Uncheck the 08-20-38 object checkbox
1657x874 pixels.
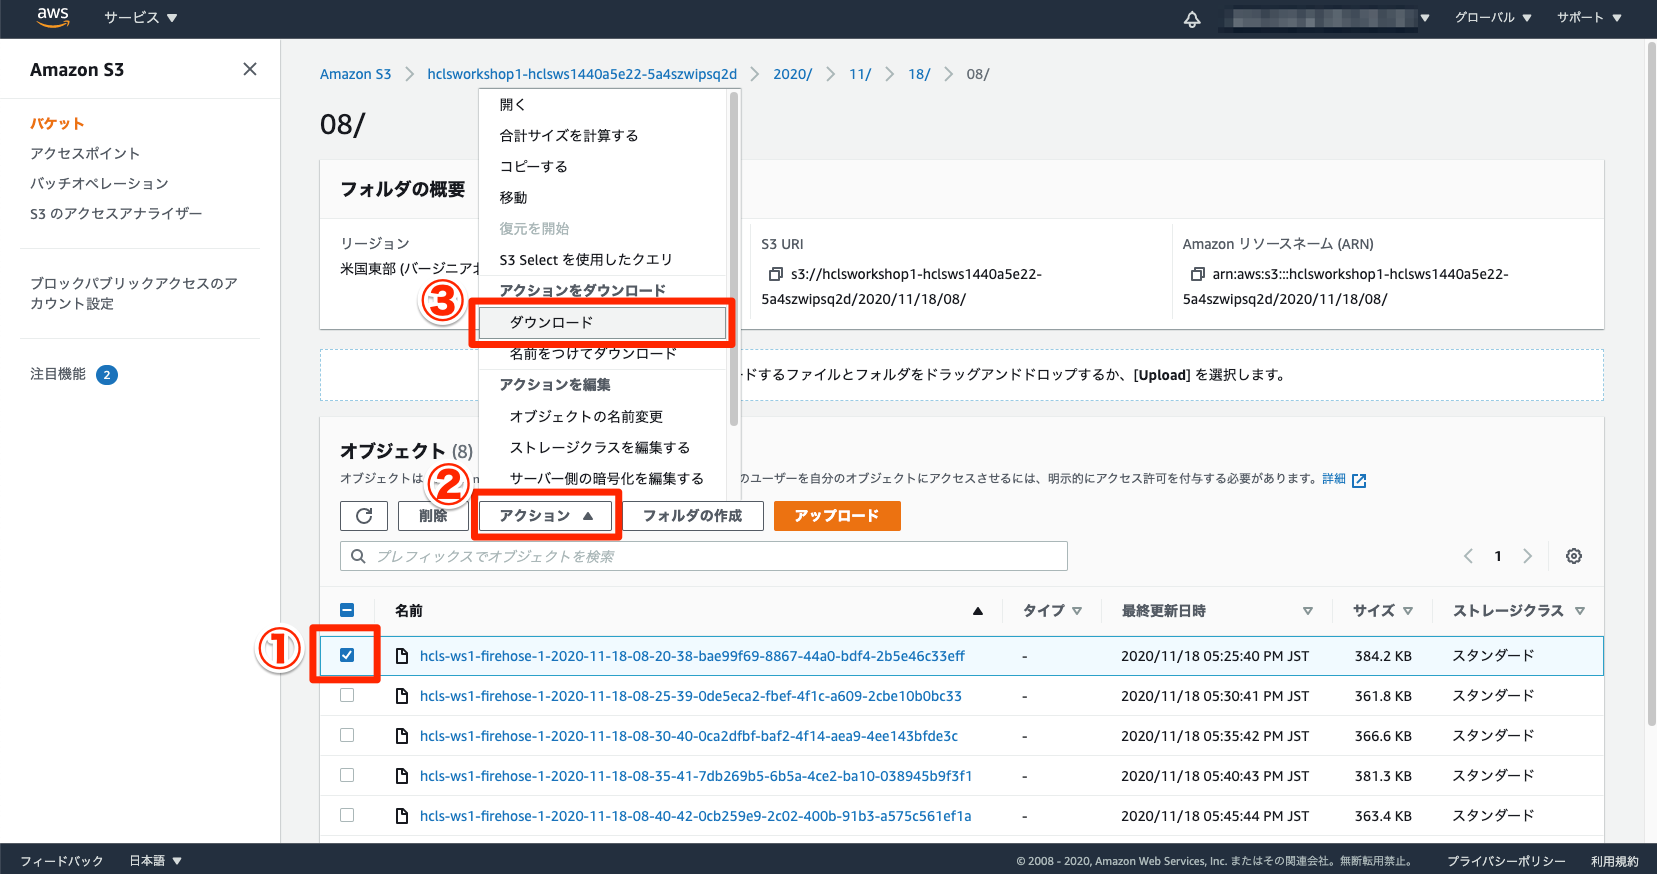click(x=347, y=655)
